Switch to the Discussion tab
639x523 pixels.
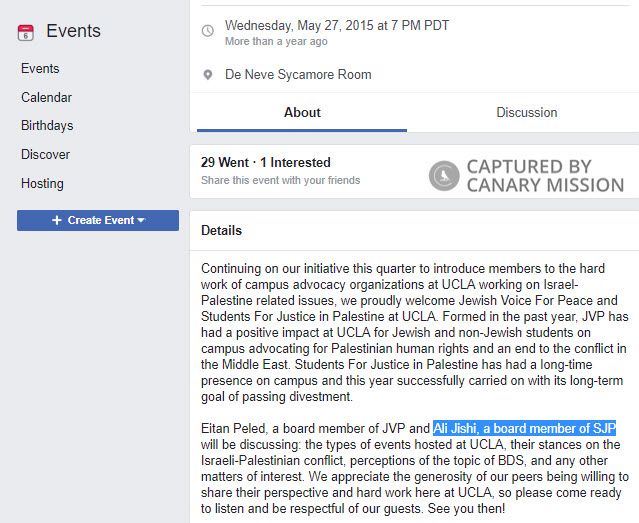(527, 113)
